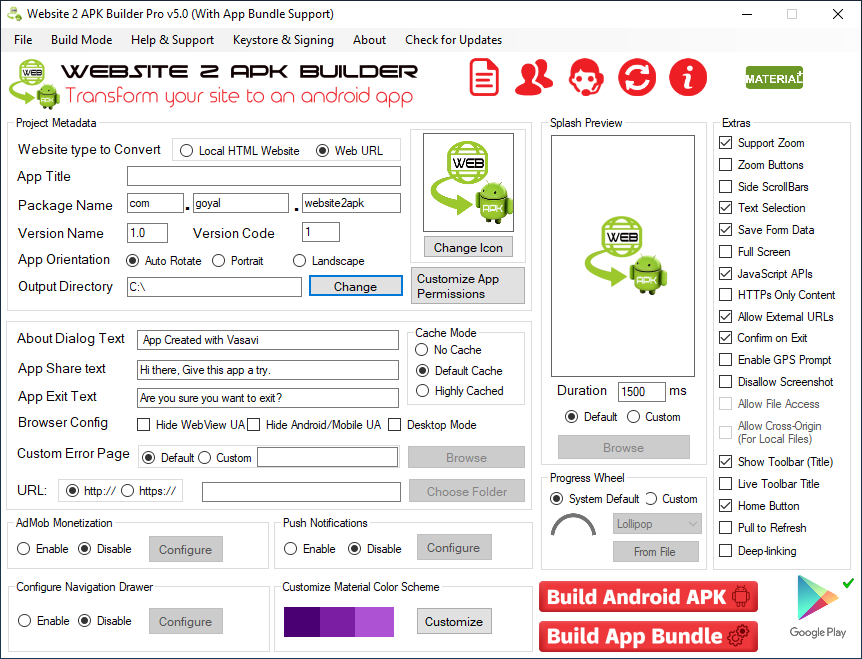Click the progress wheel arc preview
This screenshot has height=659, width=862.
[x=573, y=525]
